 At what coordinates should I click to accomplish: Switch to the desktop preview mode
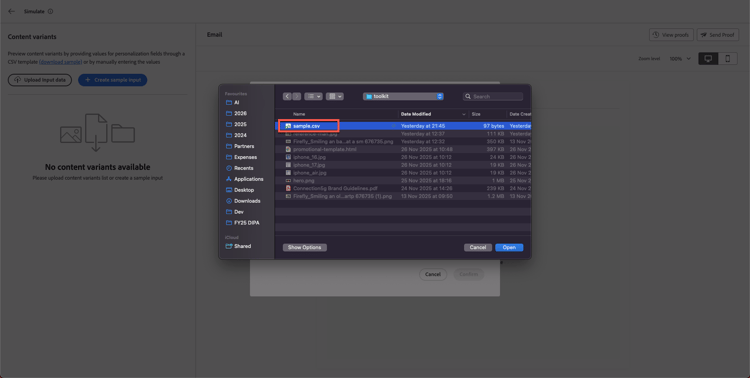pyautogui.click(x=708, y=58)
